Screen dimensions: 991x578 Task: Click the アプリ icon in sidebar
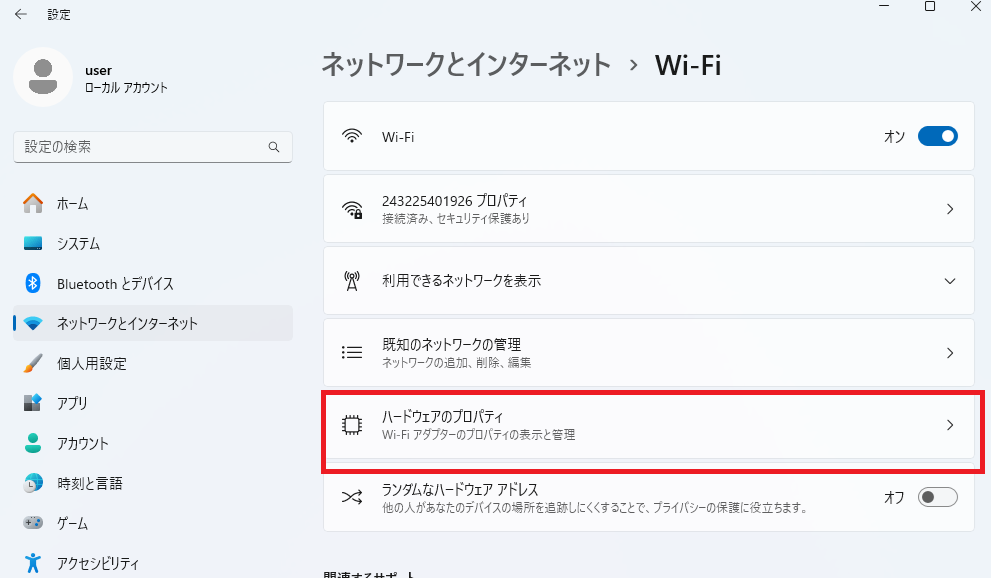(33, 404)
